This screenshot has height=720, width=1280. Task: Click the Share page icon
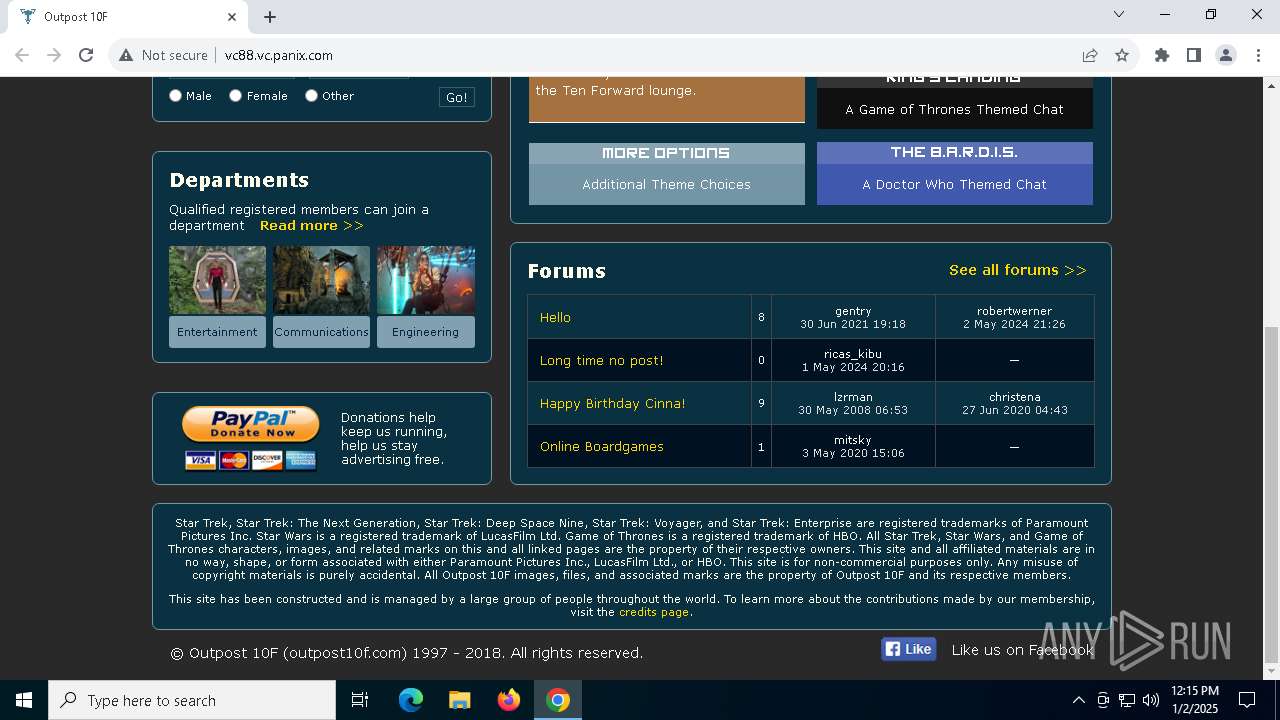[x=1090, y=55]
